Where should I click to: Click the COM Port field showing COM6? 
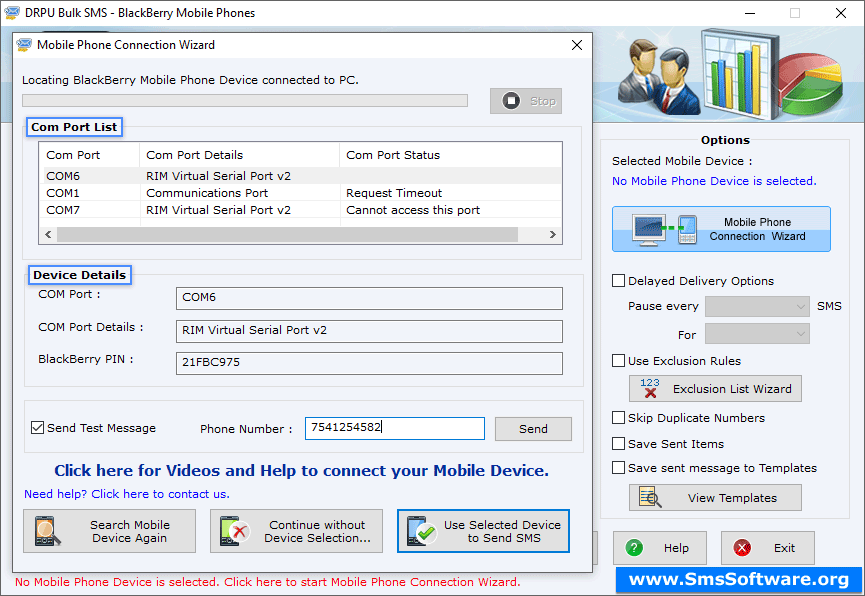tap(369, 298)
